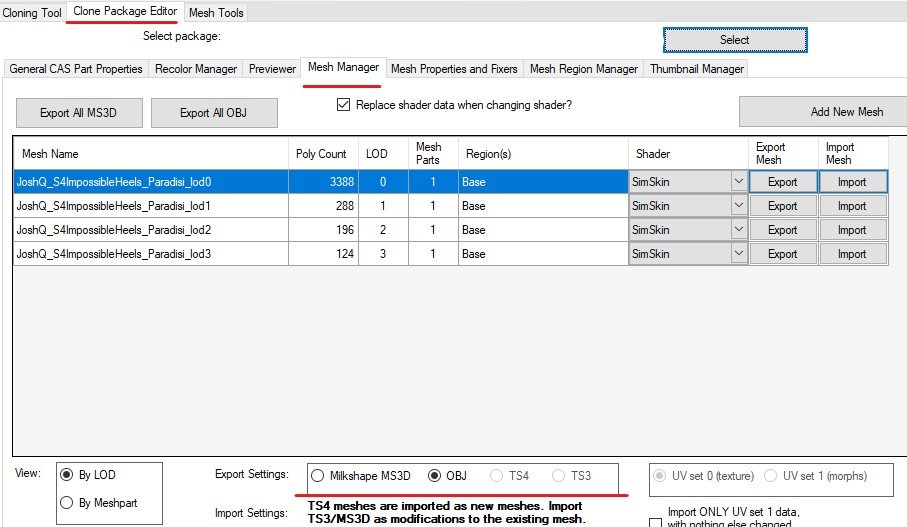This screenshot has height=527, width=907.
Task: Open Shader dropdown for lod2 mesh
Action: (x=739, y=230)
